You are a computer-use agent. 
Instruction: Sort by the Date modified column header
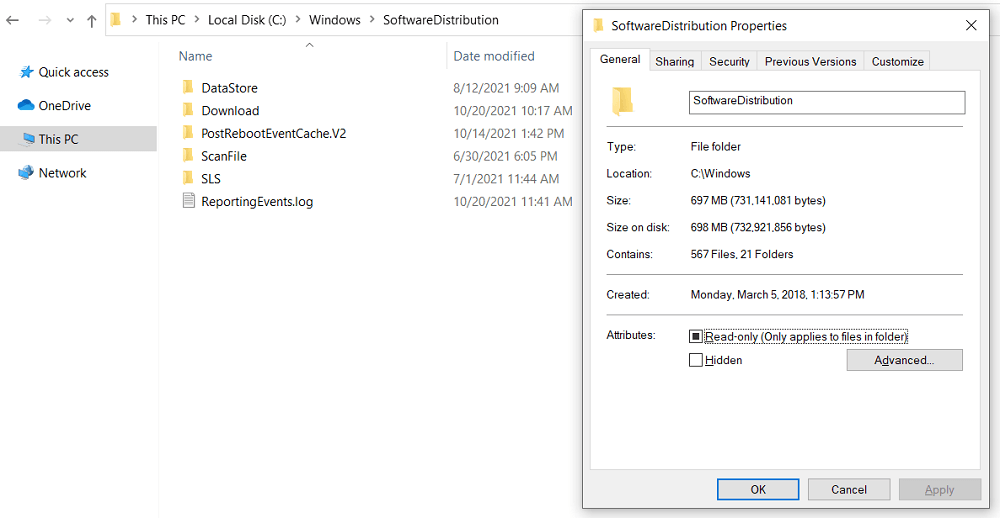click(x=494, y=56)
